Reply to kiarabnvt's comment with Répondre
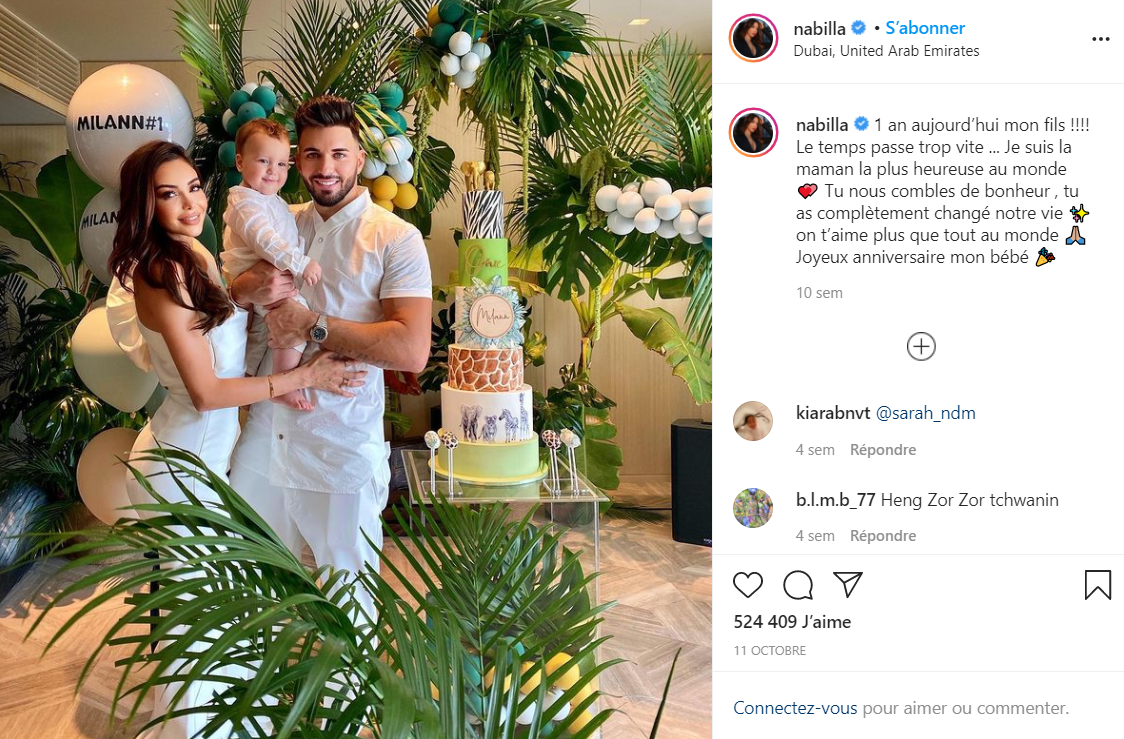Viewport: 1124px width, 739px height. click(882, 450)
